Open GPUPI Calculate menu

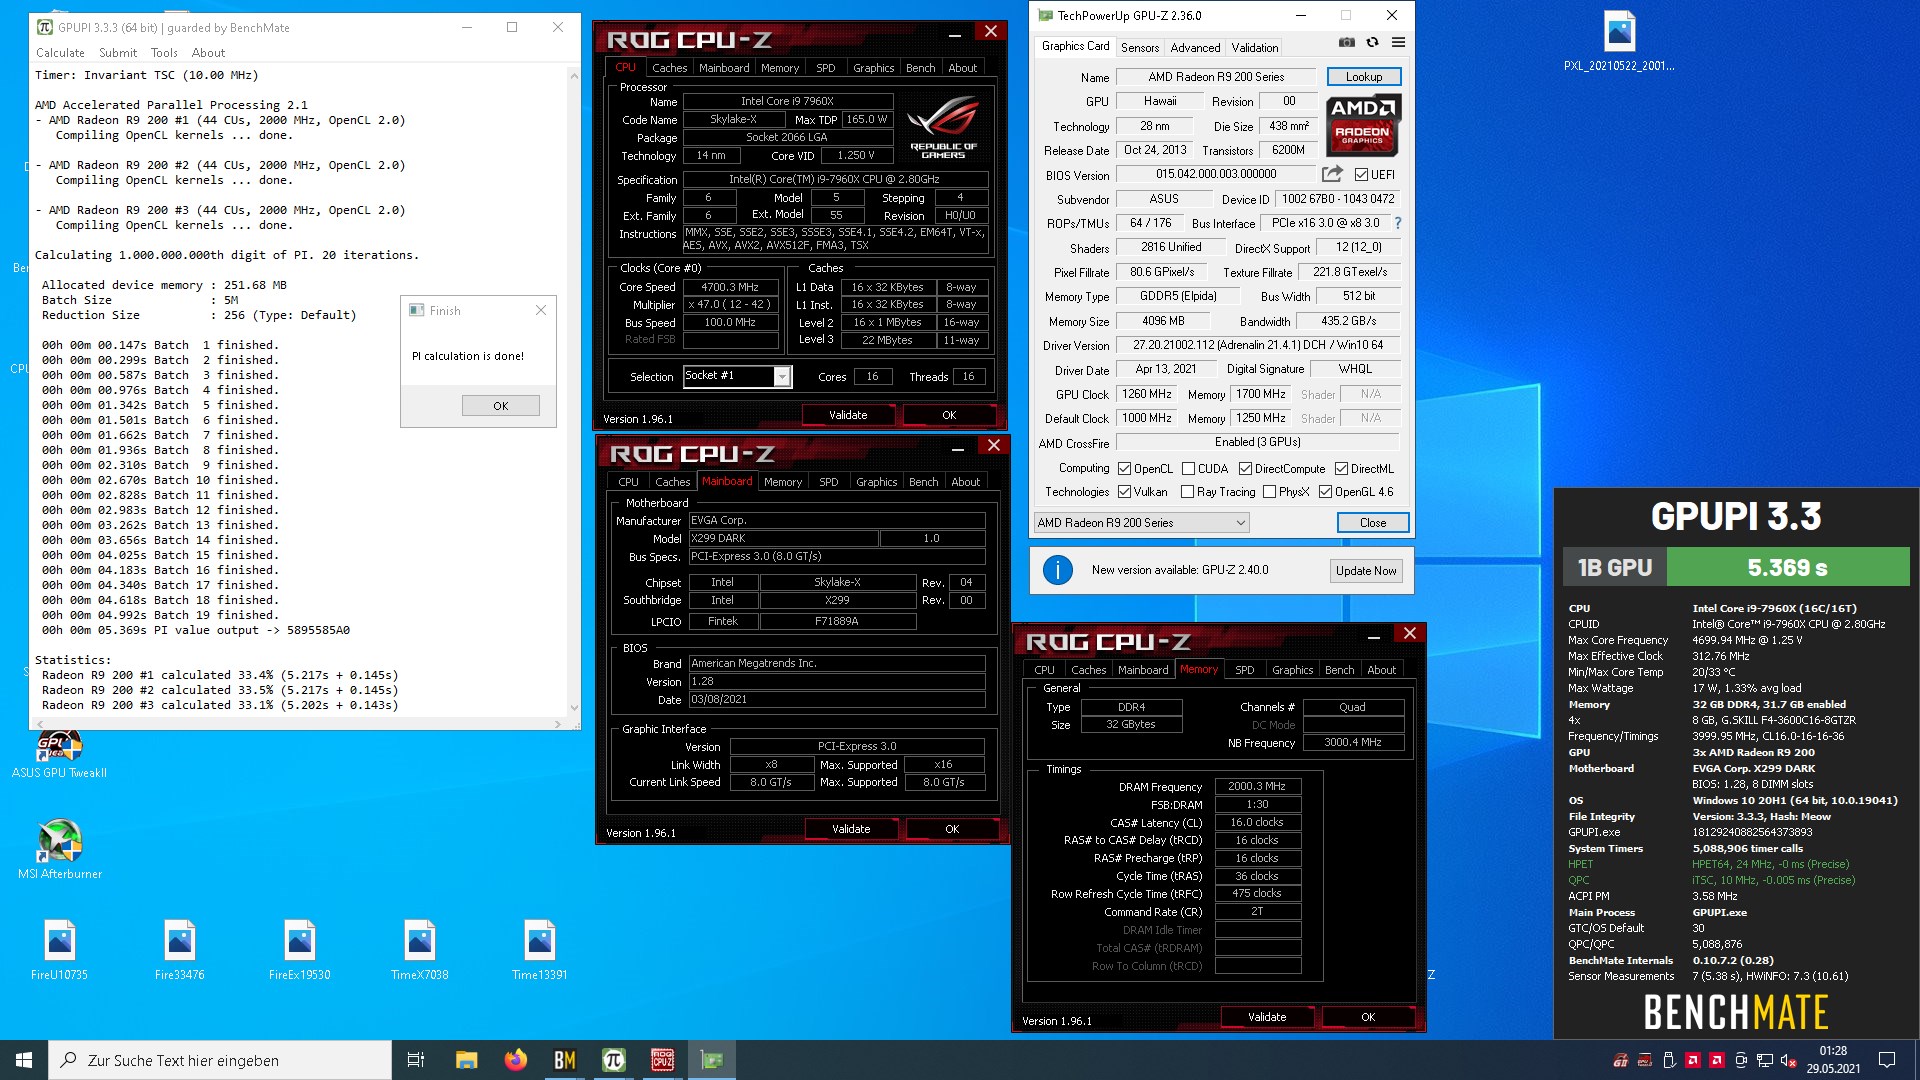coord(60,53)
